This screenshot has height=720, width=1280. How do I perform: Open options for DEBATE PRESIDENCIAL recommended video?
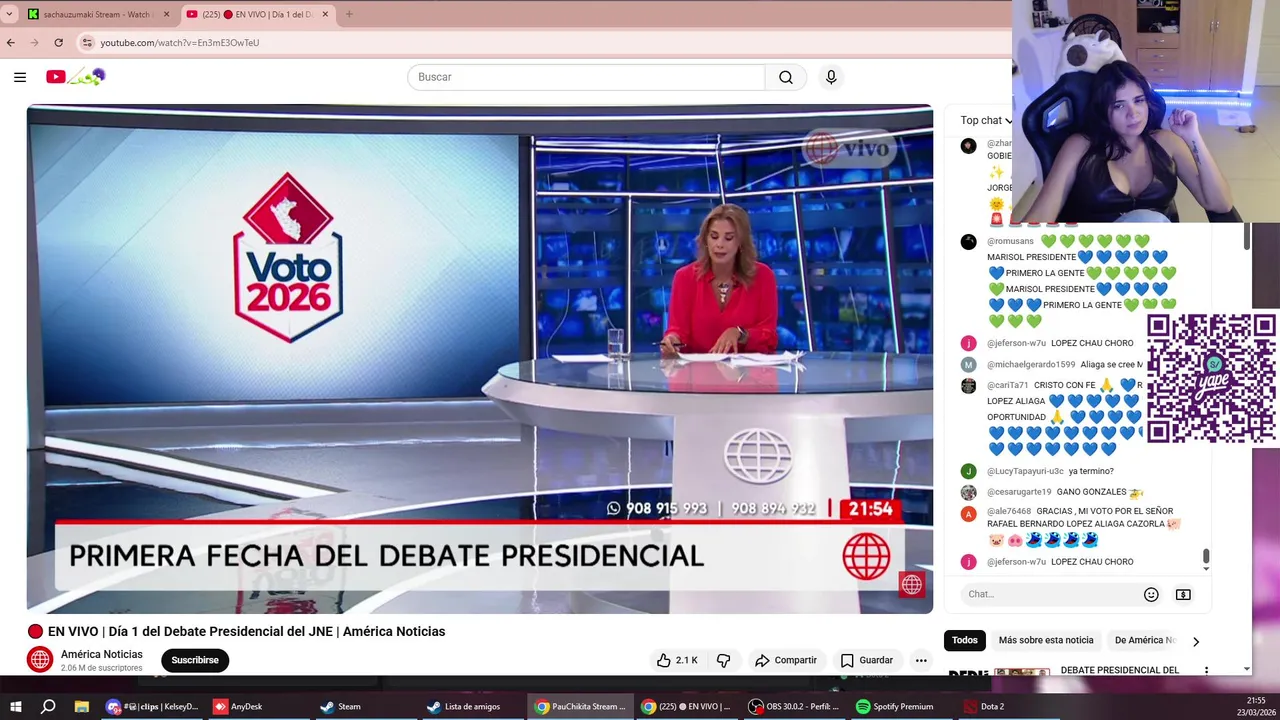1206,671
